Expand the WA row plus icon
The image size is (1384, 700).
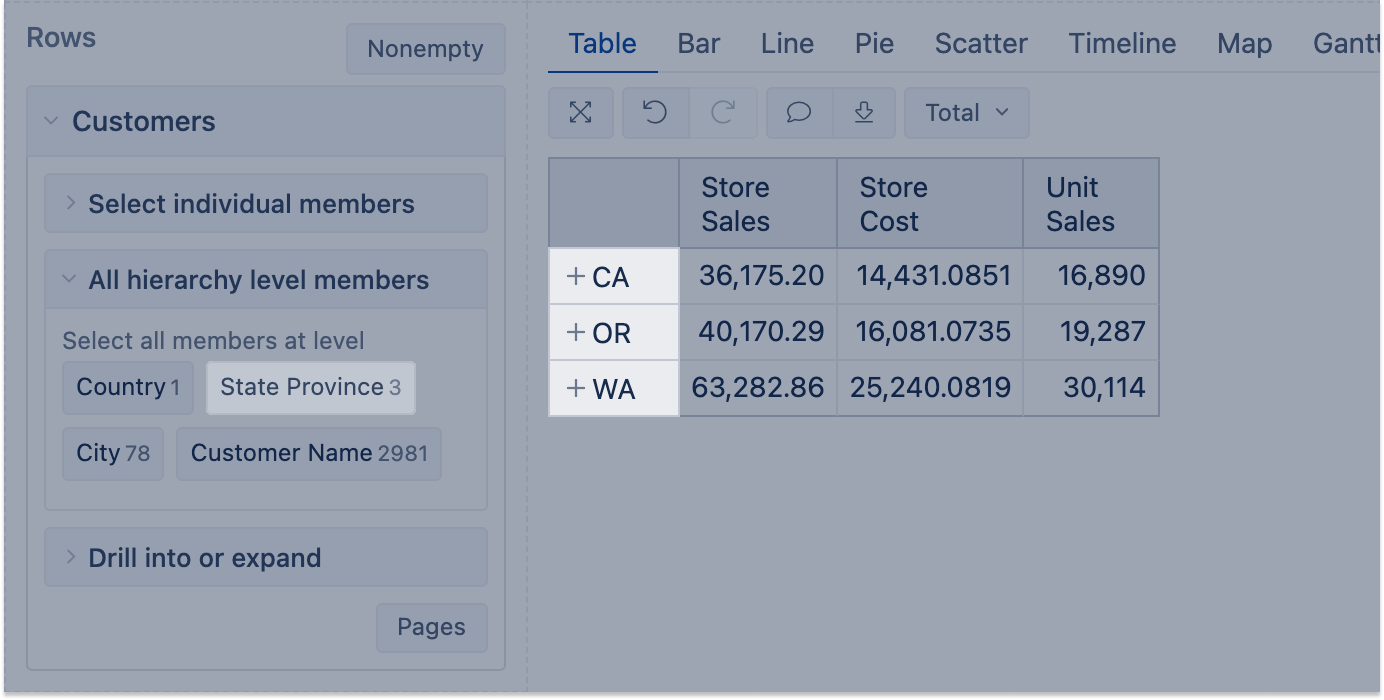[x=575, y=389]
